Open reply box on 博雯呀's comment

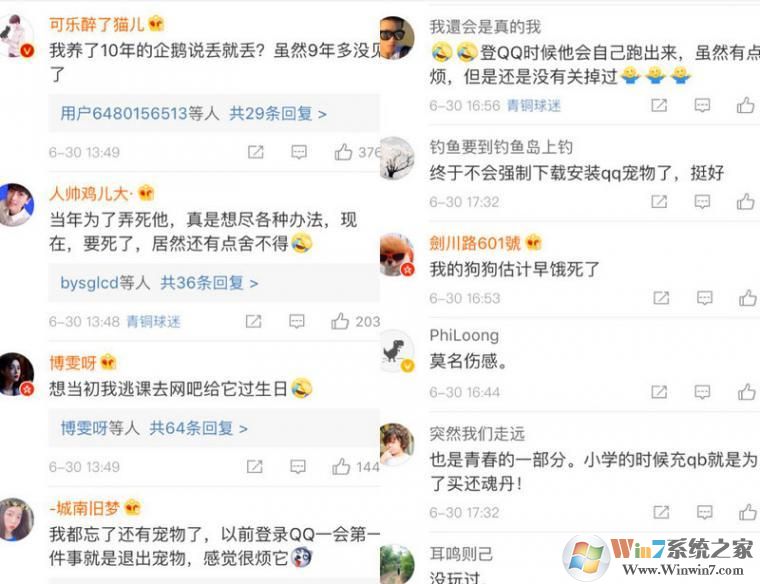point(298,467)
